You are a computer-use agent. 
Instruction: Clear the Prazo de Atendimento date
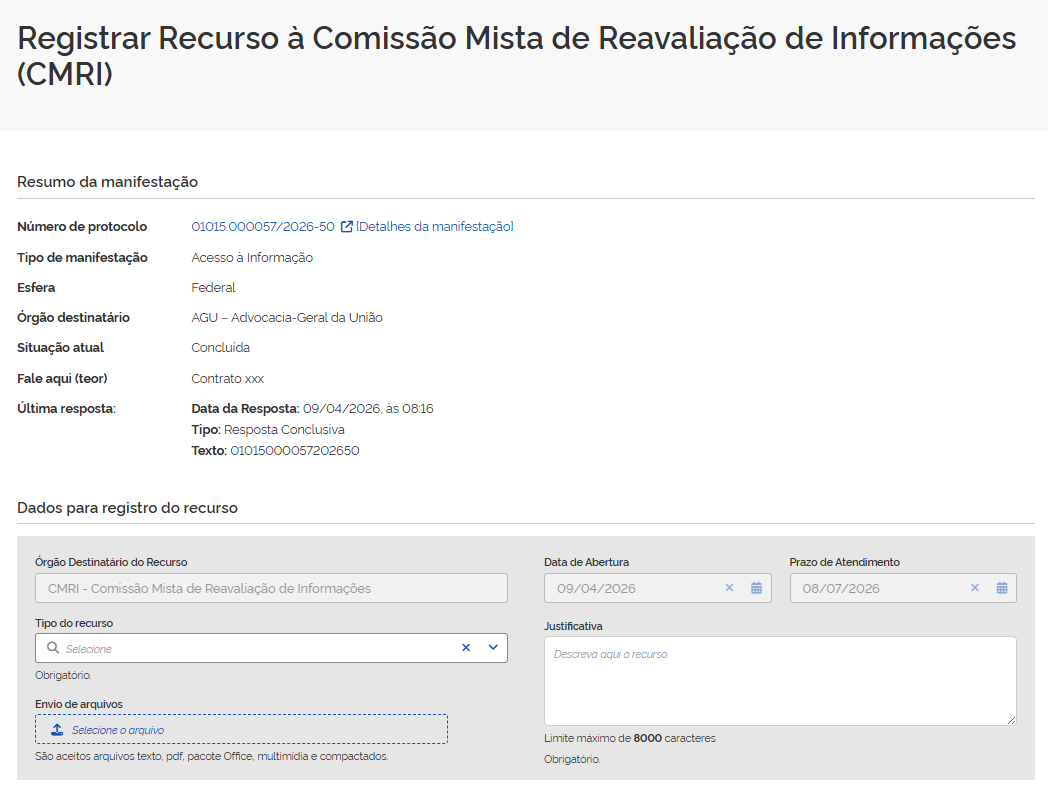(975, 588)
